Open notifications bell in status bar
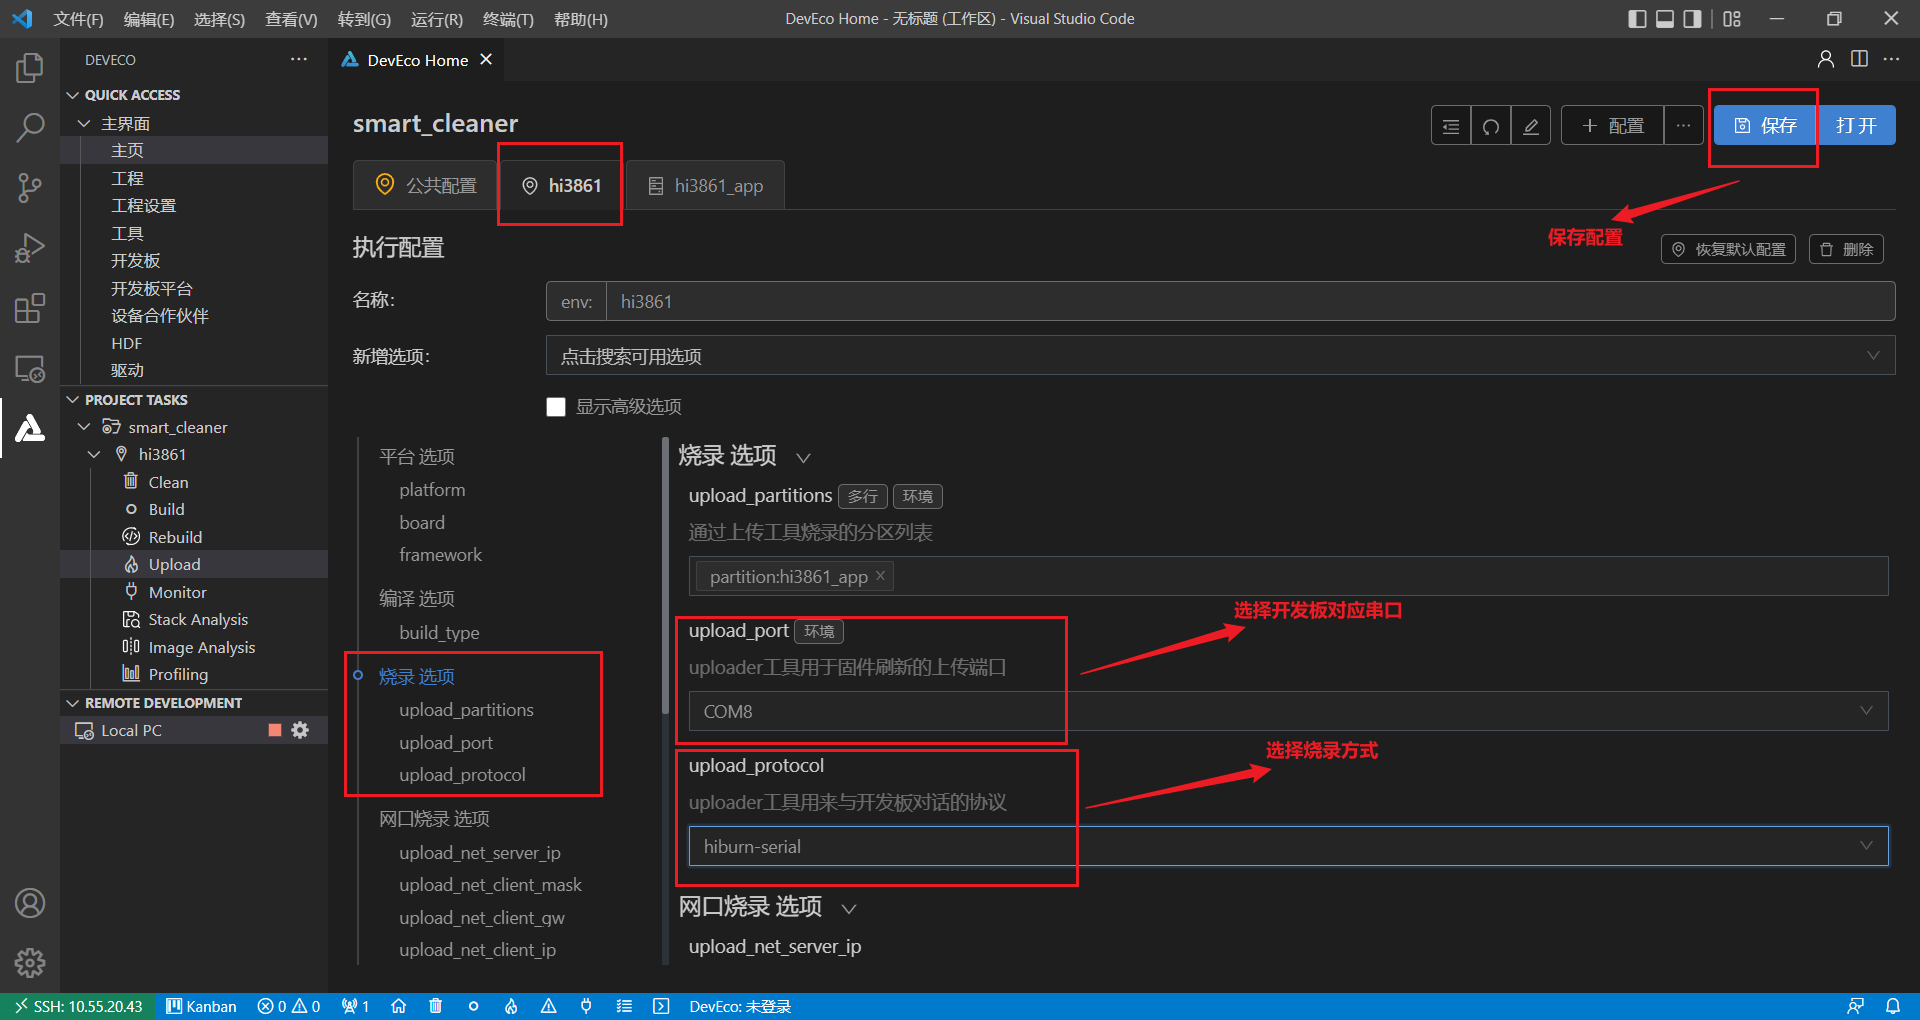The height and width of the screenshot is (1020, 1920). point(1893,1006)
